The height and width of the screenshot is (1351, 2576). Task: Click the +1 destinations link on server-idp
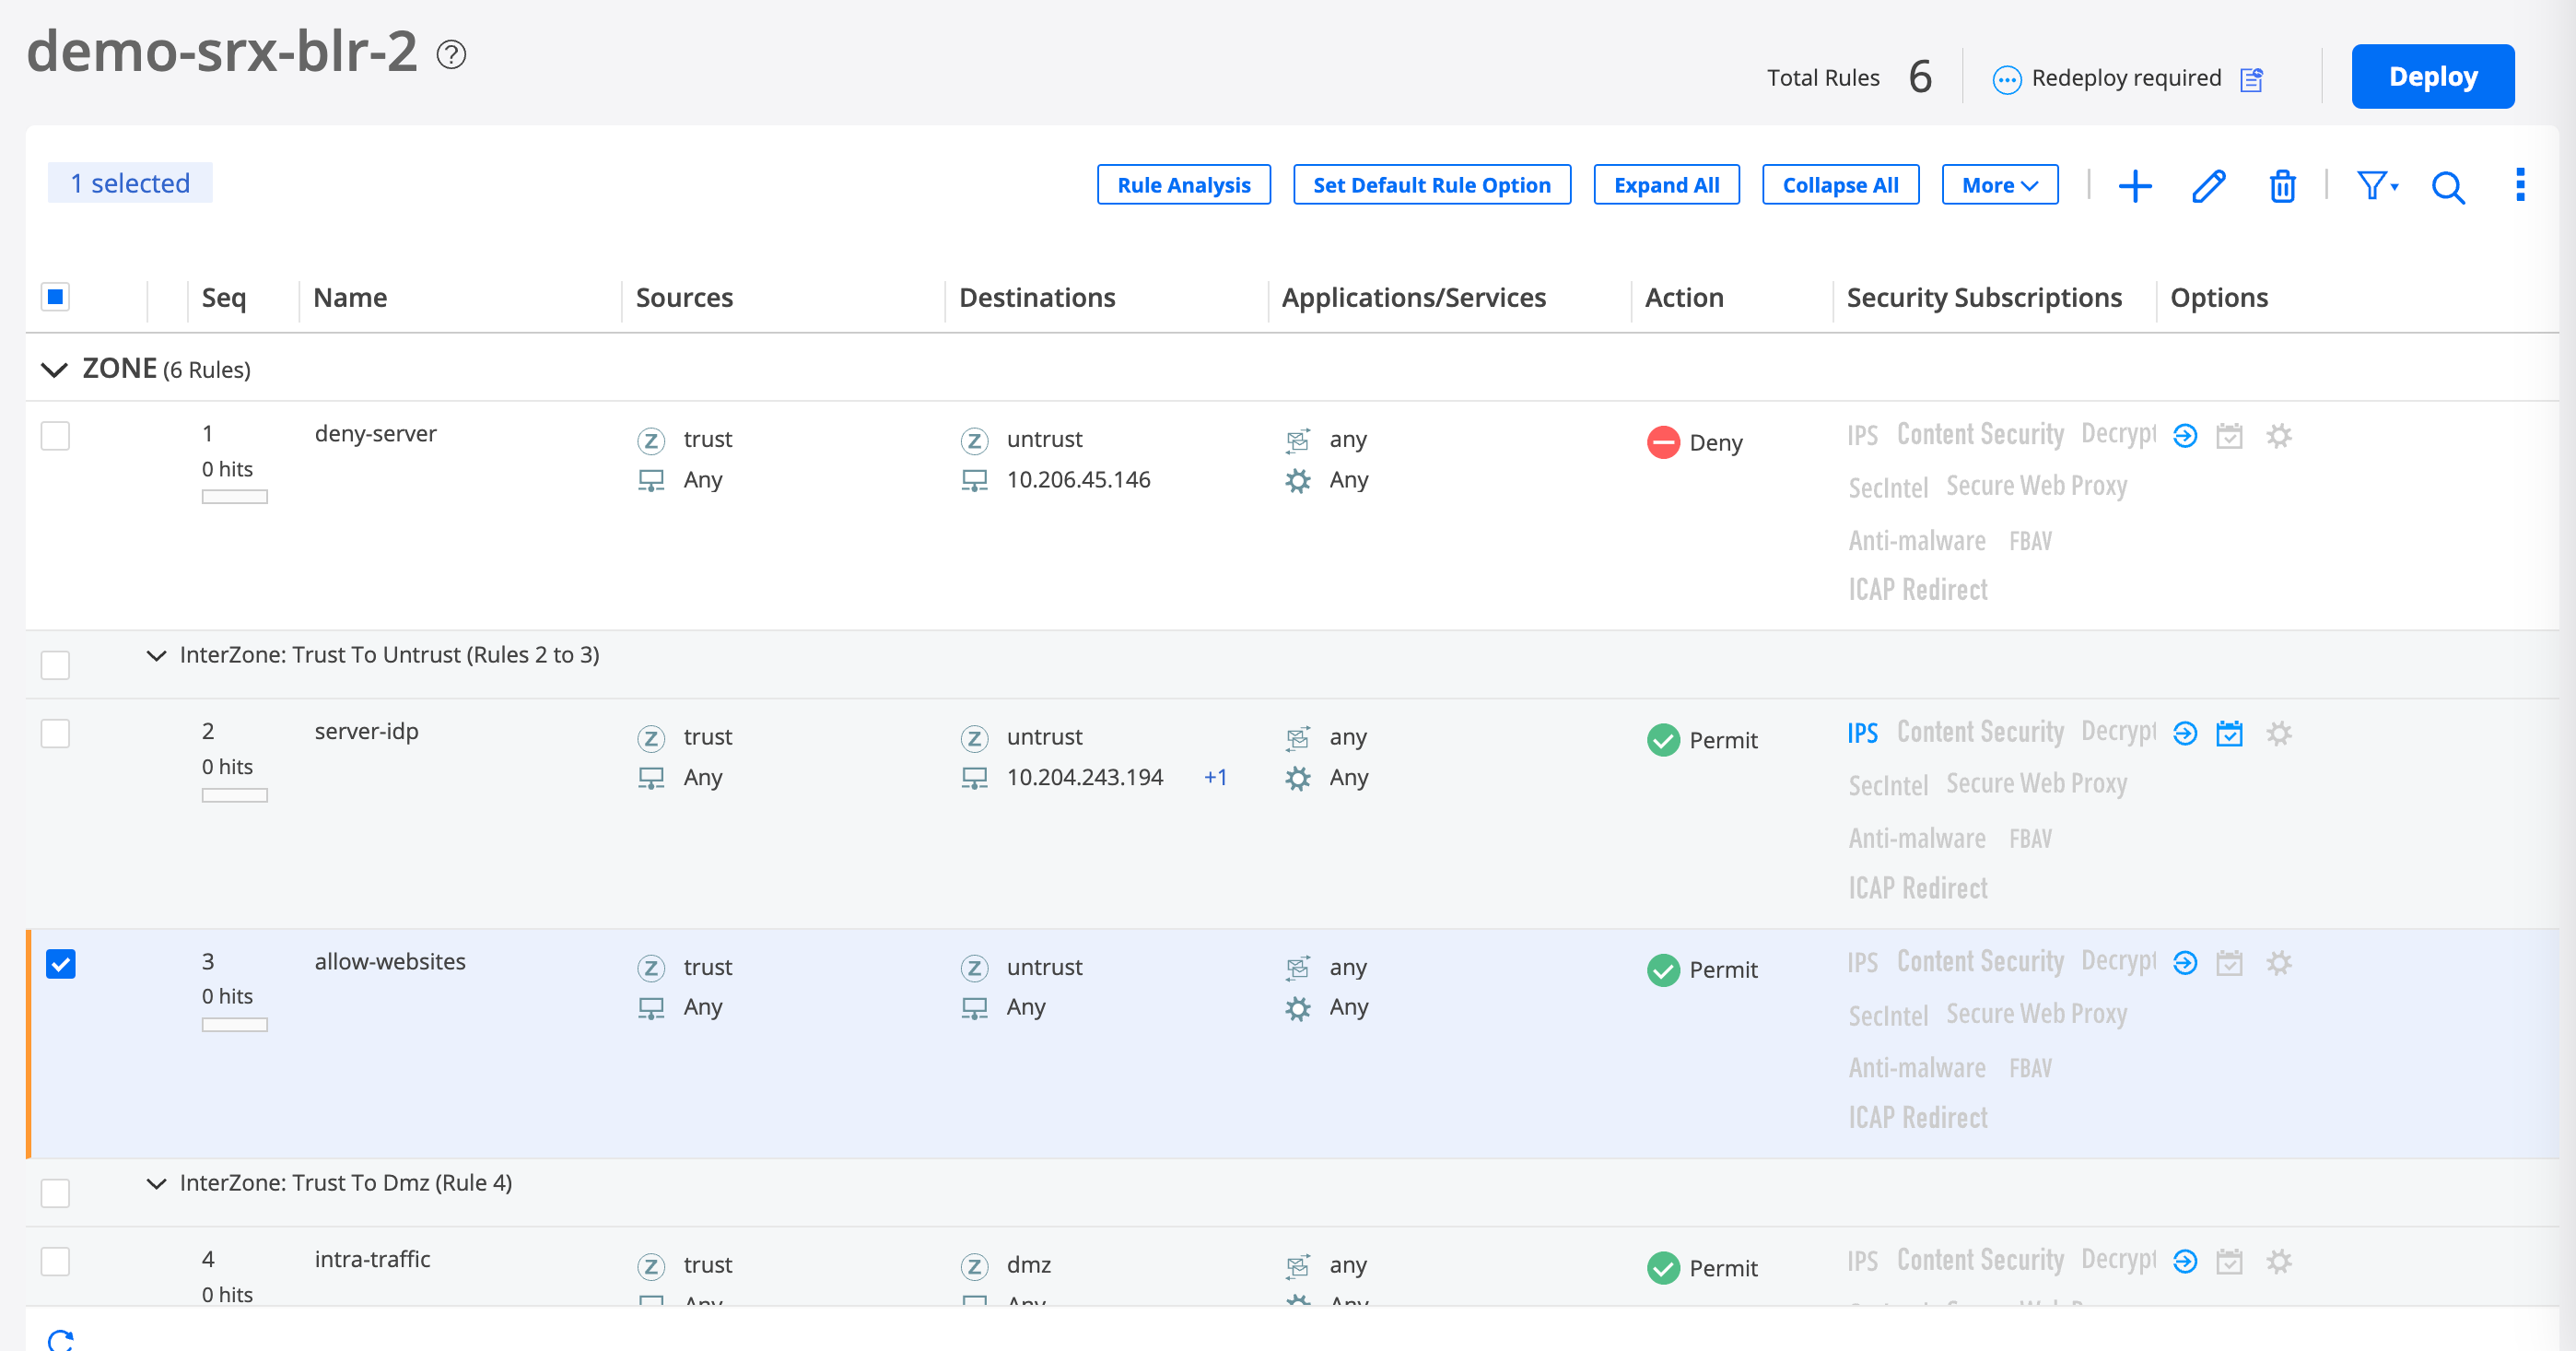[x=1215, y=778]
